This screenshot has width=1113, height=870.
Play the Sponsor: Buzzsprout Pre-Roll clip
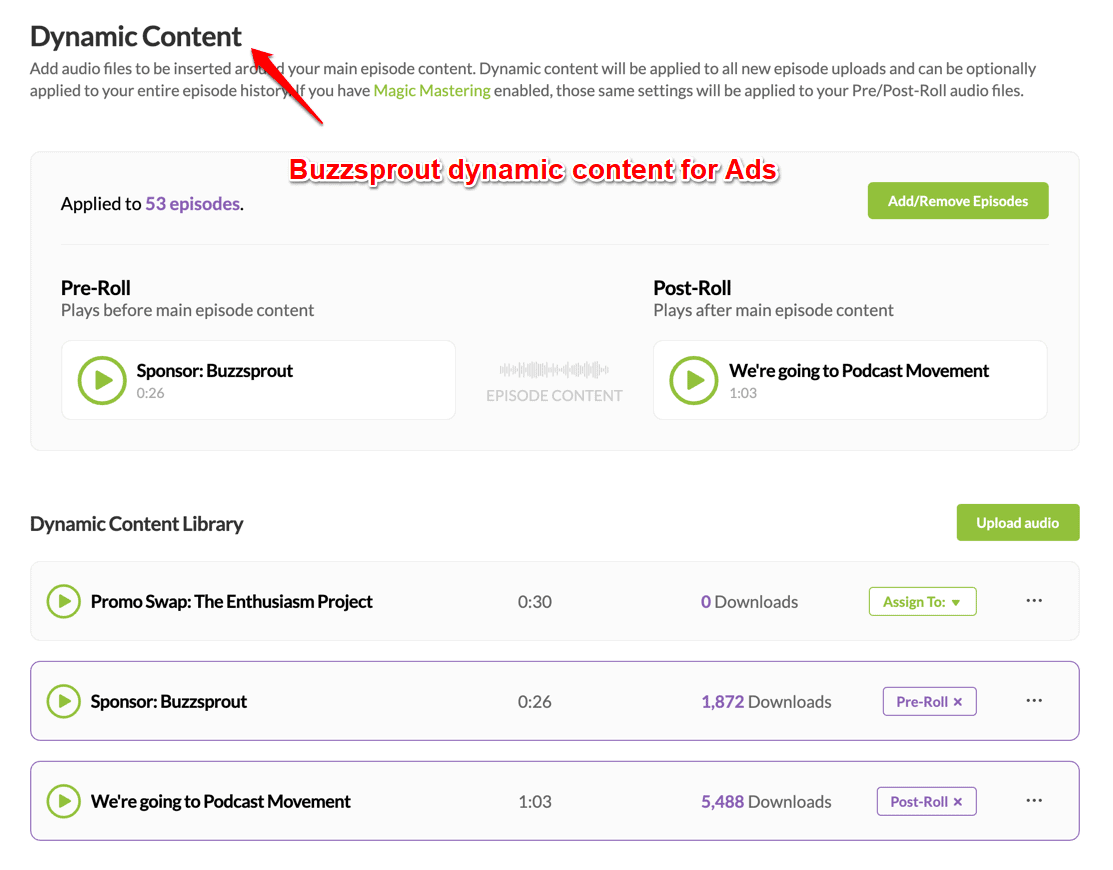101,380
